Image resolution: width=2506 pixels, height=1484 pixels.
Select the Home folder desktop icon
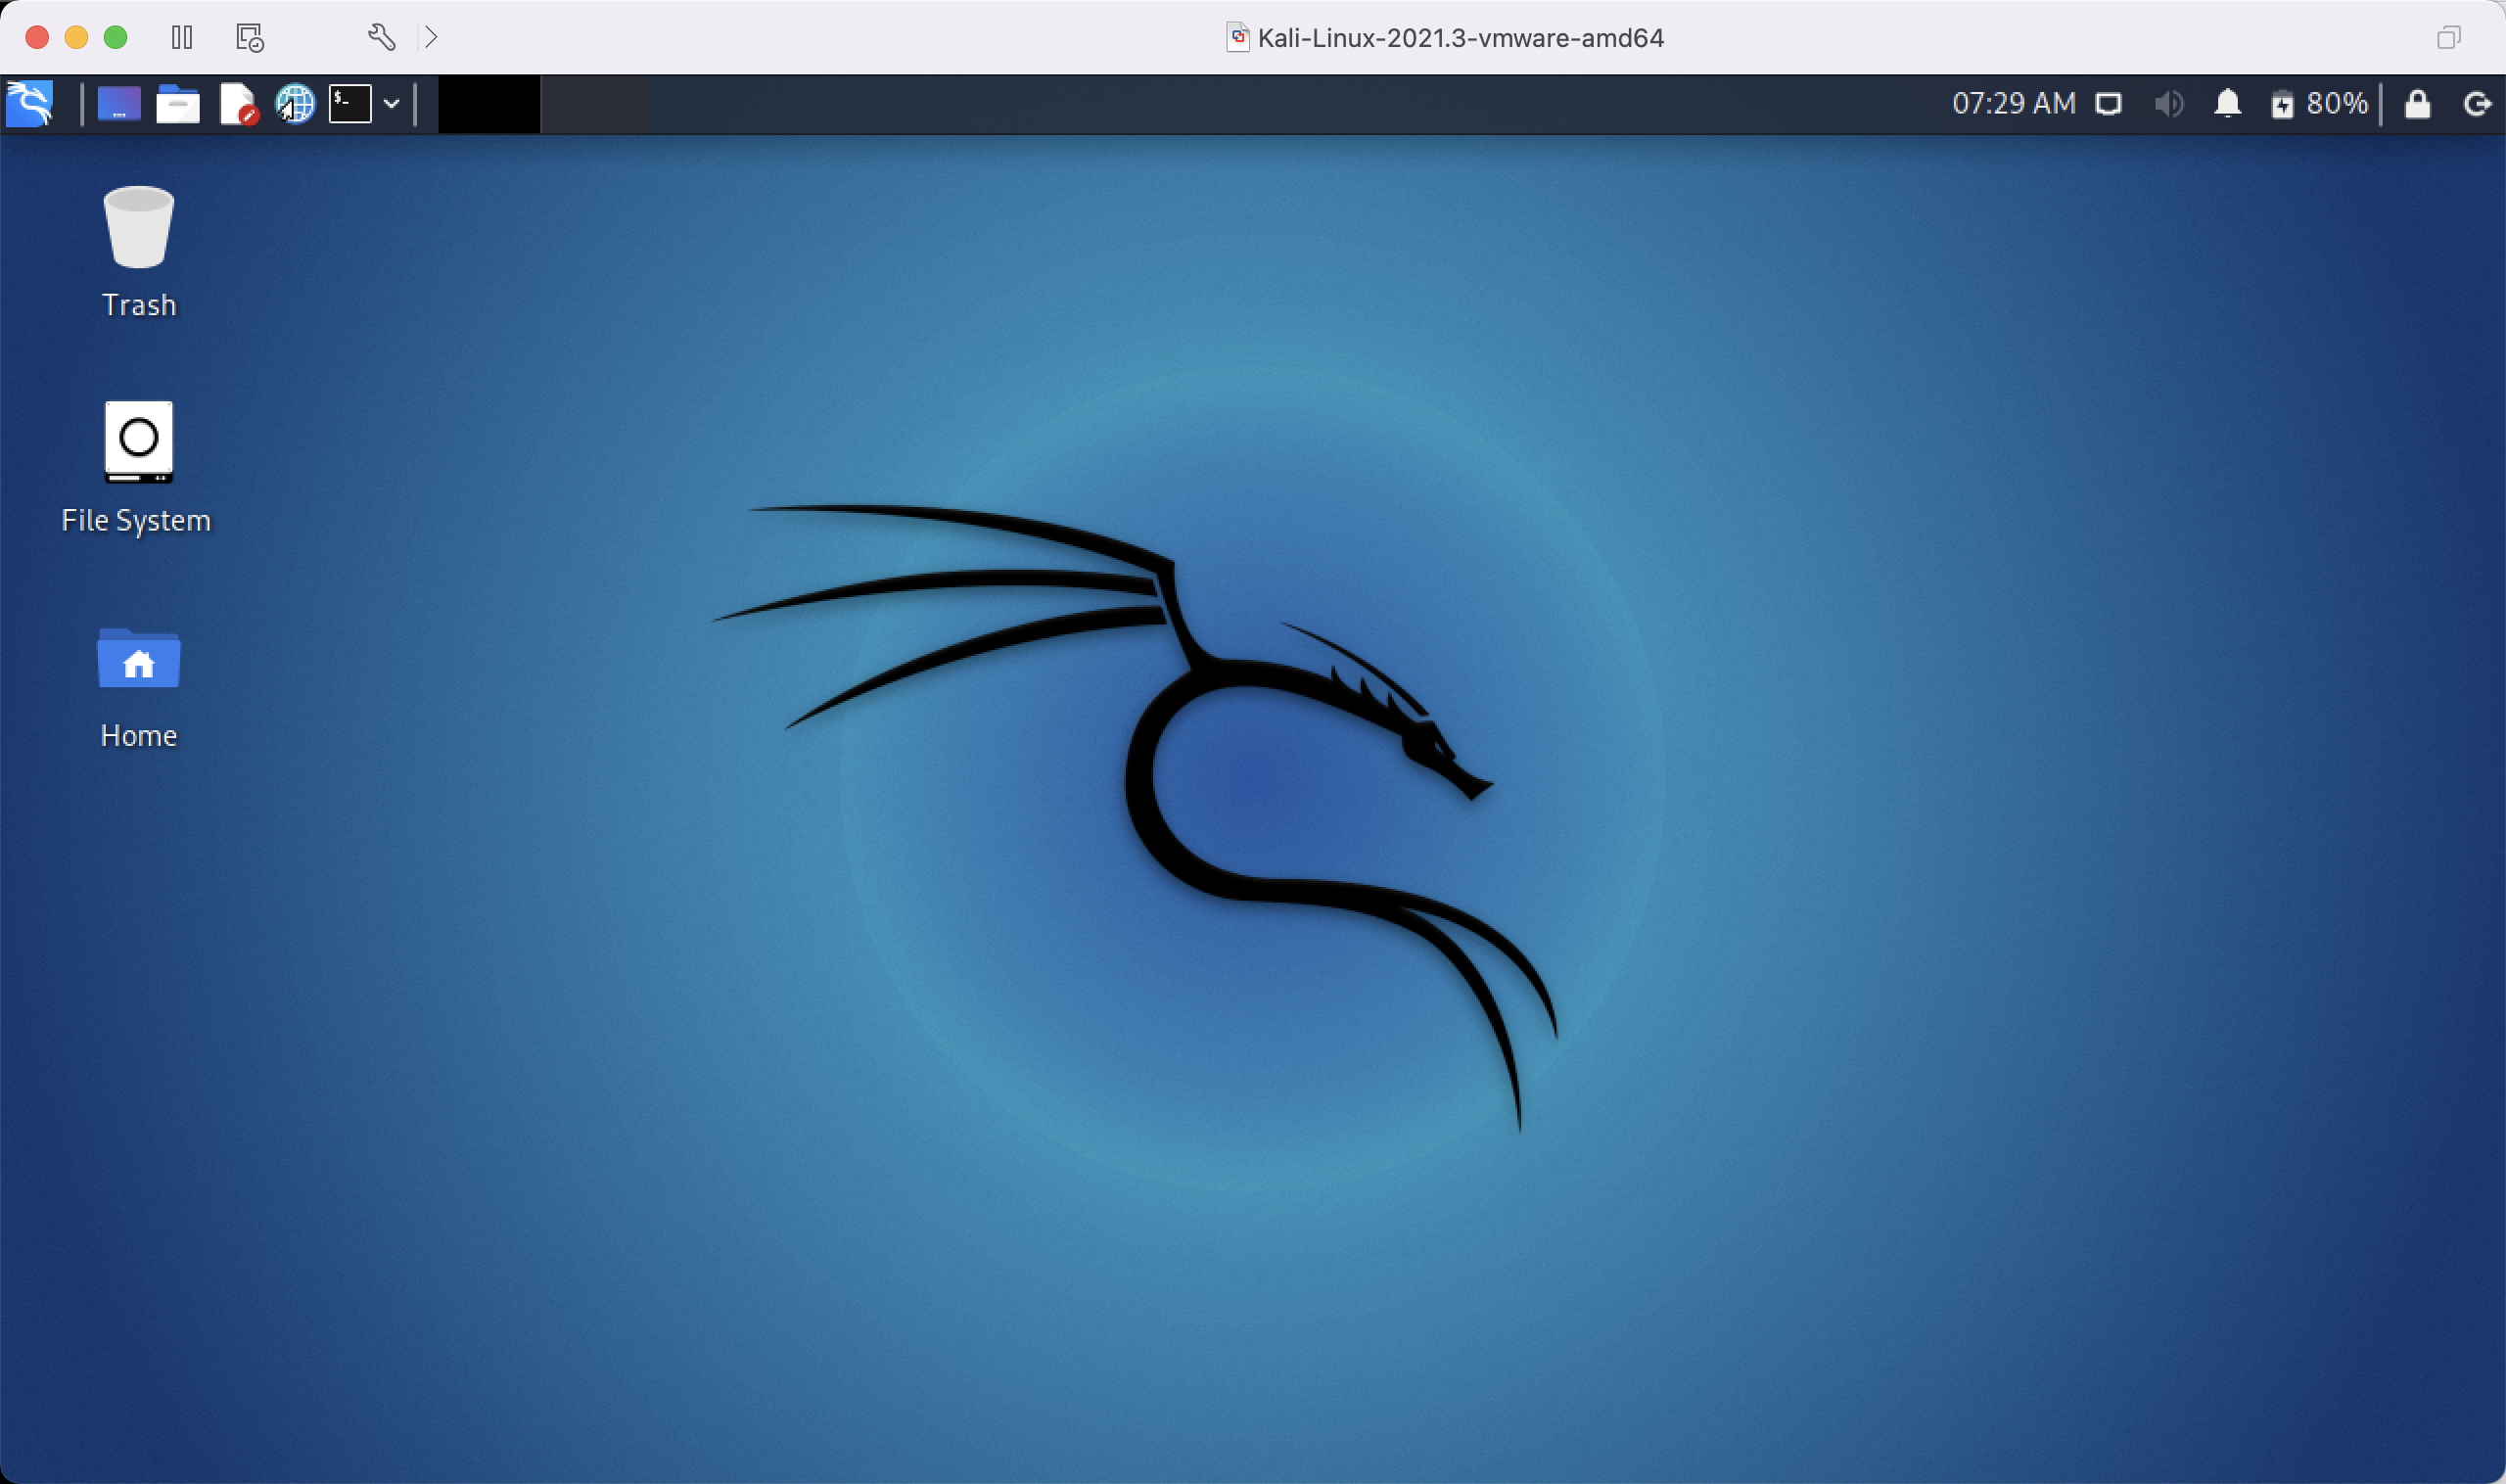pos(139,658)
